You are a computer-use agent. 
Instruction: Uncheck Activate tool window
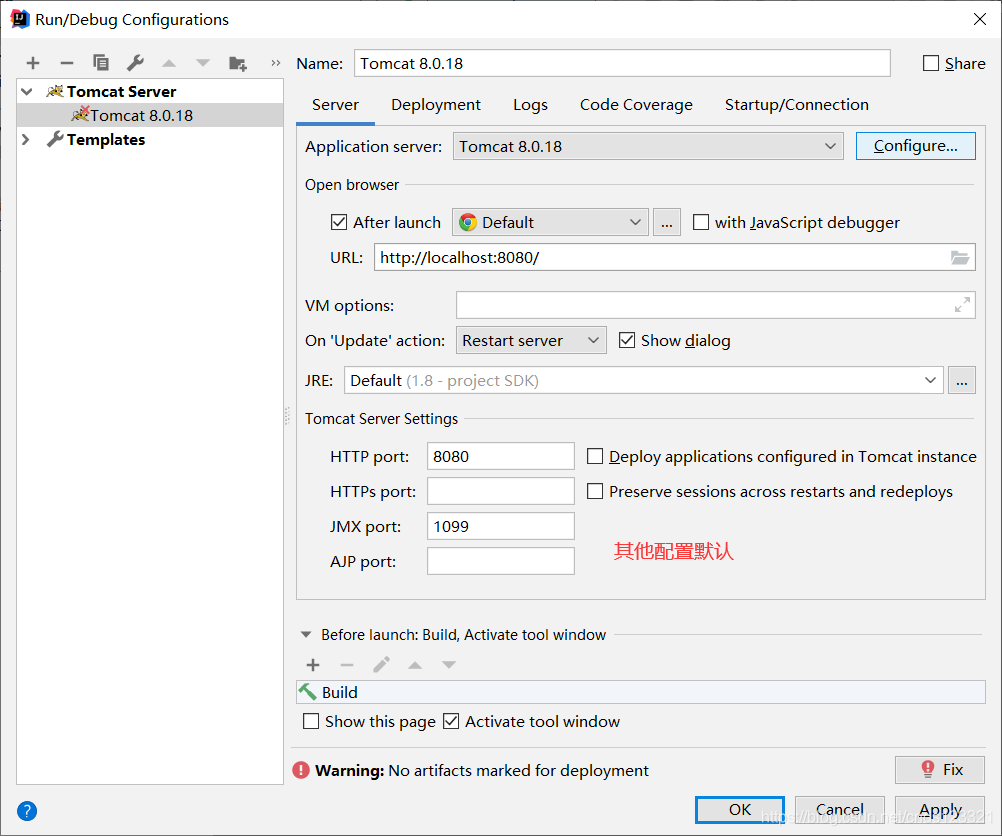[451, 722]
